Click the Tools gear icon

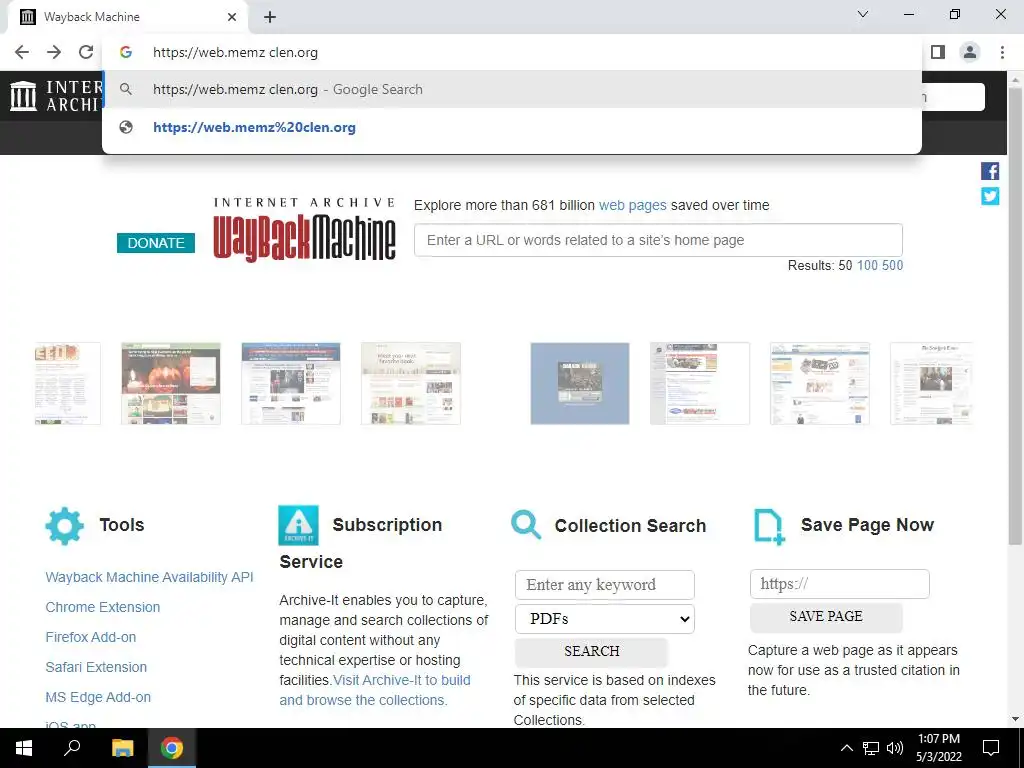click(x=65, y=526)
